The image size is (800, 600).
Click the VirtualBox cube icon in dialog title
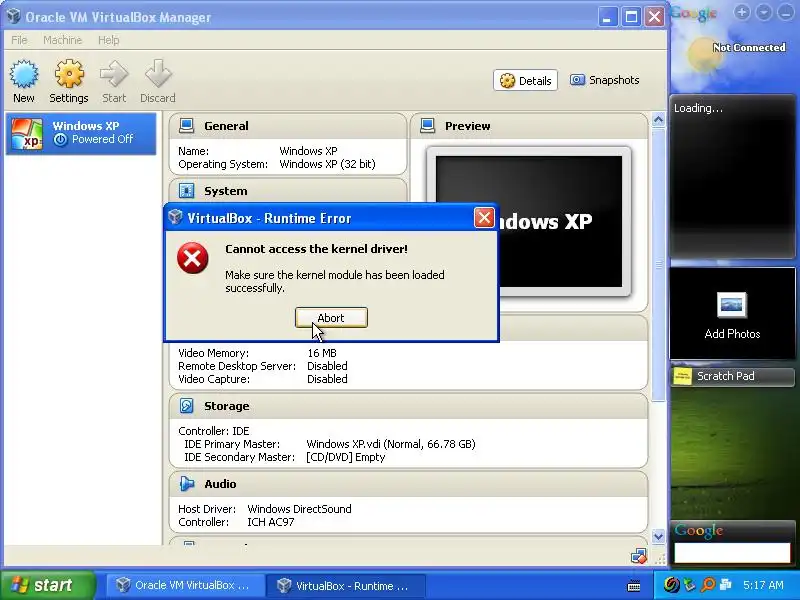pos(175,217)
